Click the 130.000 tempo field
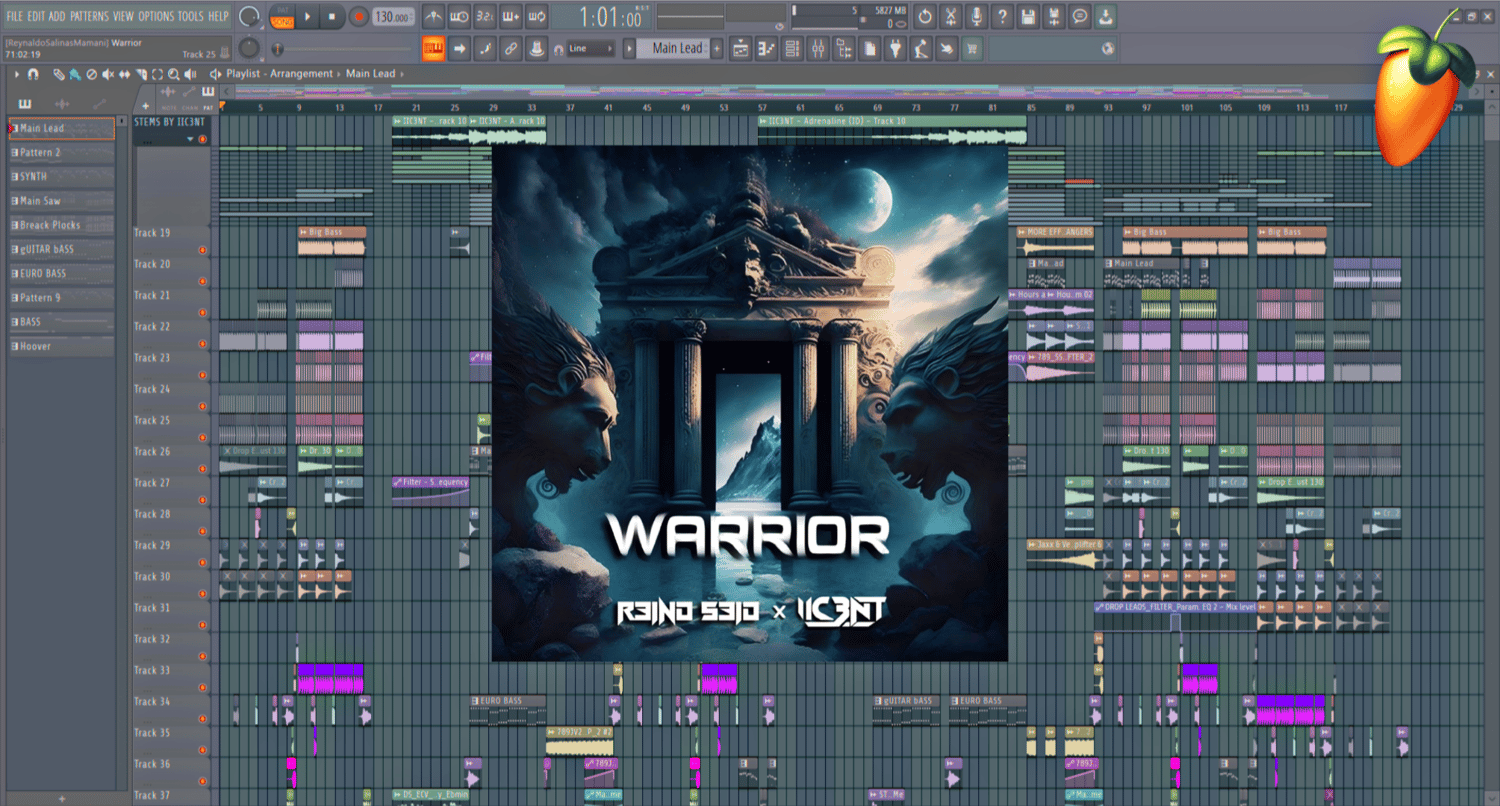 394,17
